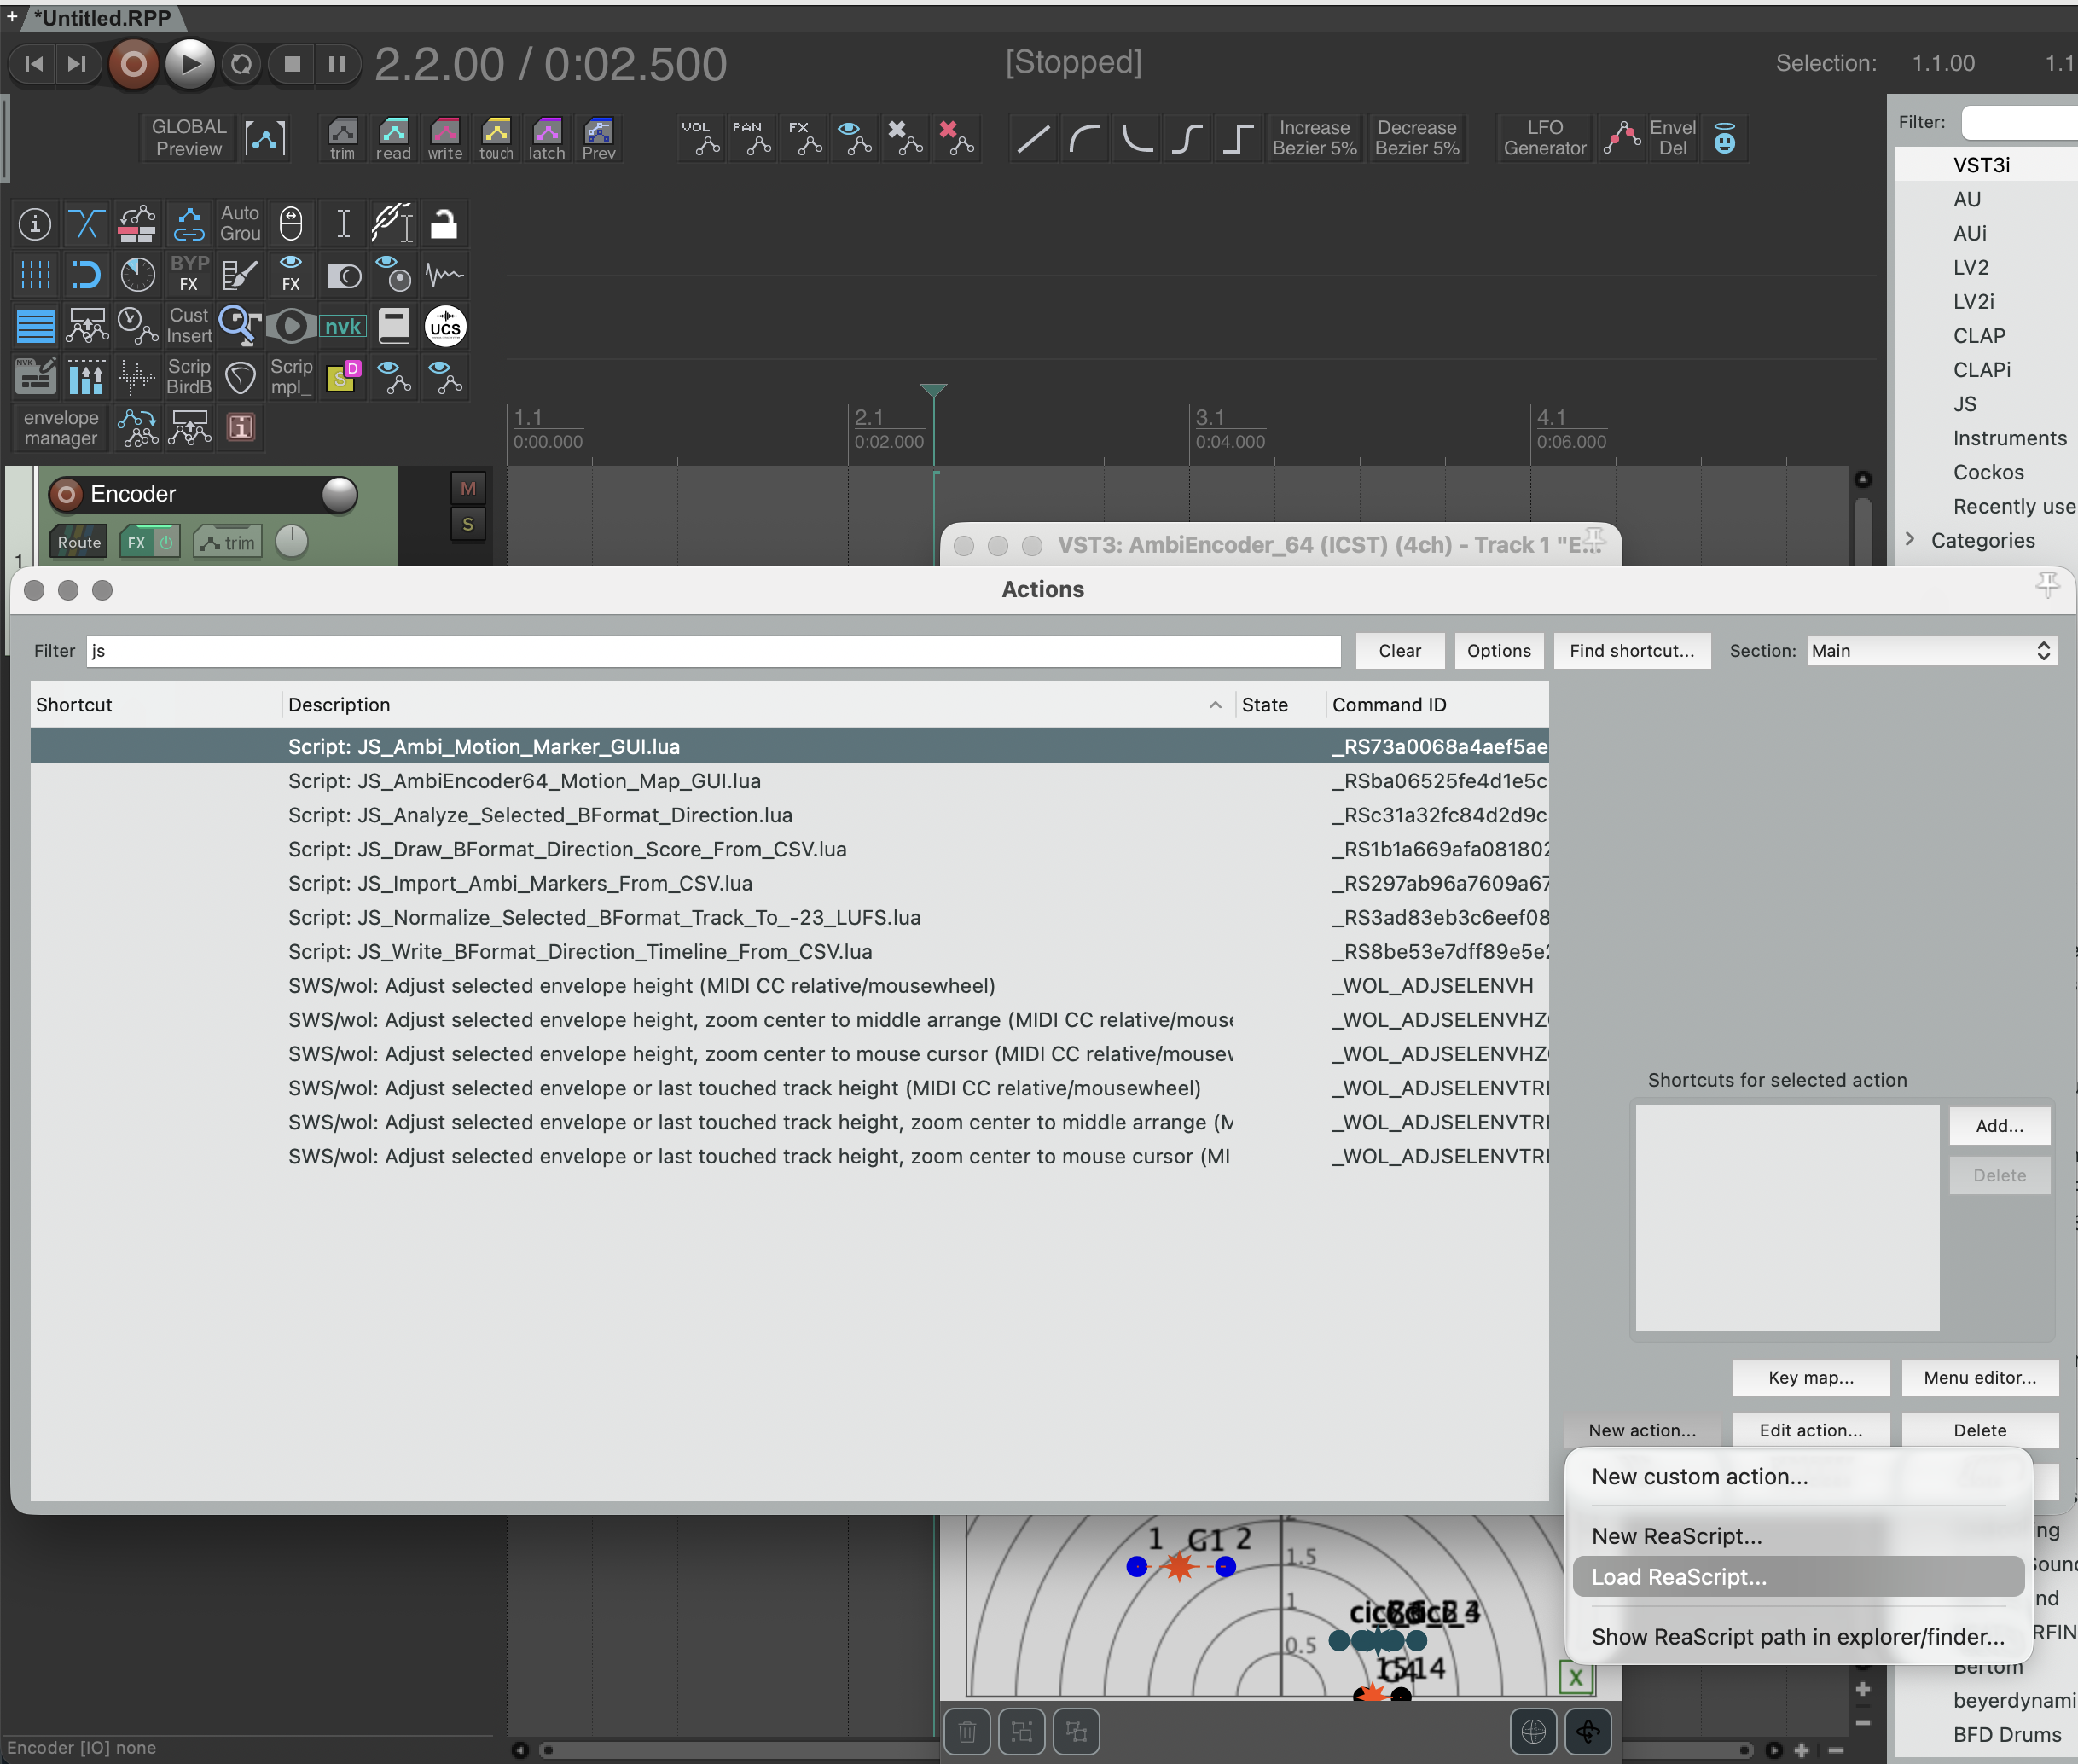Set trim automation mode icon
The image size is (2078, 1764).
342,139
